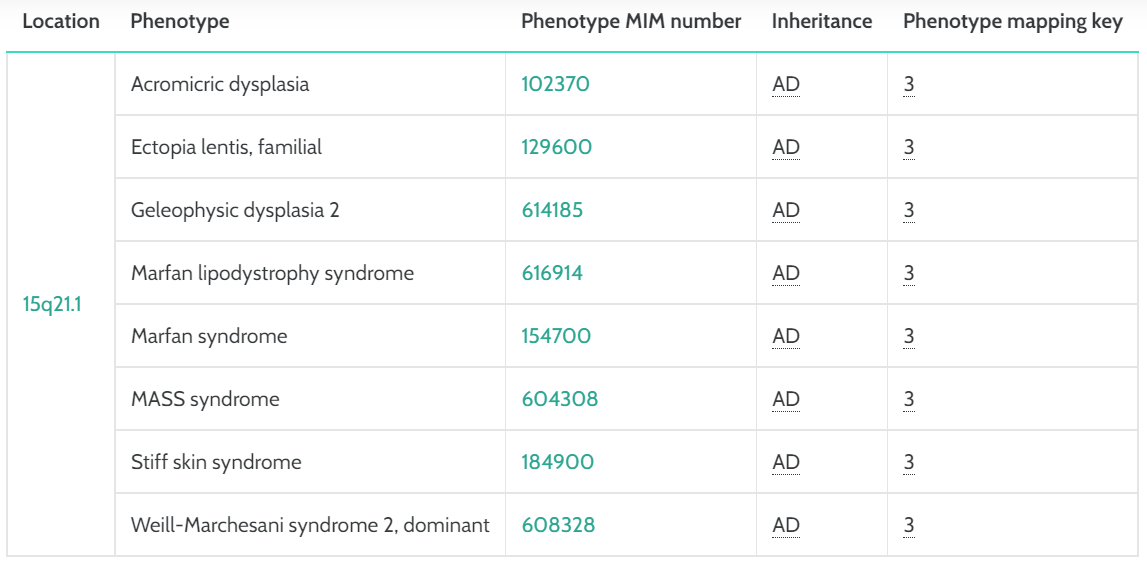Open the 15q21.1 location link

pos(52,304)
